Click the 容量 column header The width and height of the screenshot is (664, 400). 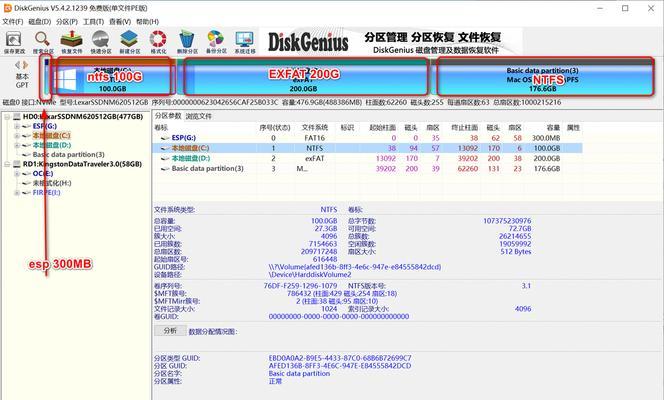click(x=553, y=127)
